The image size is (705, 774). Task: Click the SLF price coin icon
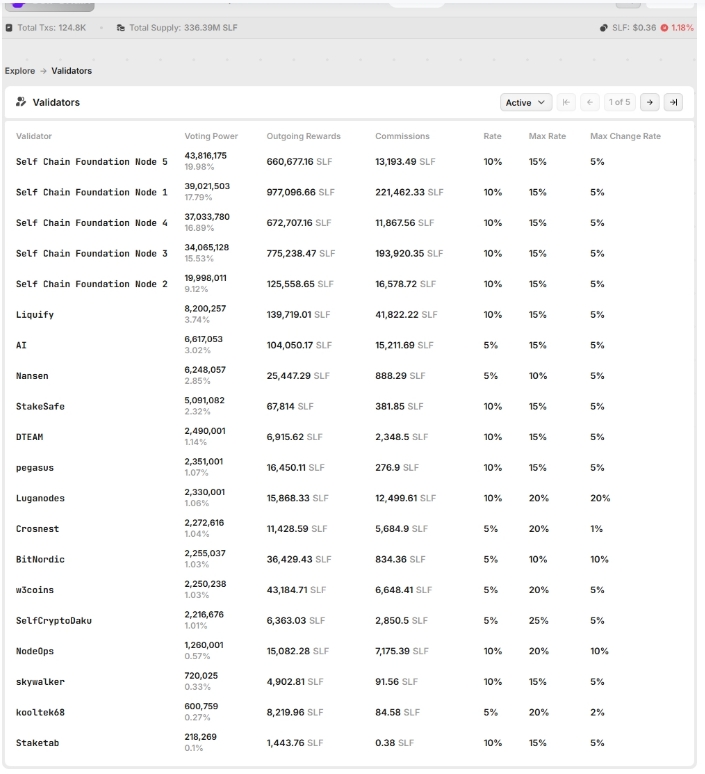tap(603, 28)
